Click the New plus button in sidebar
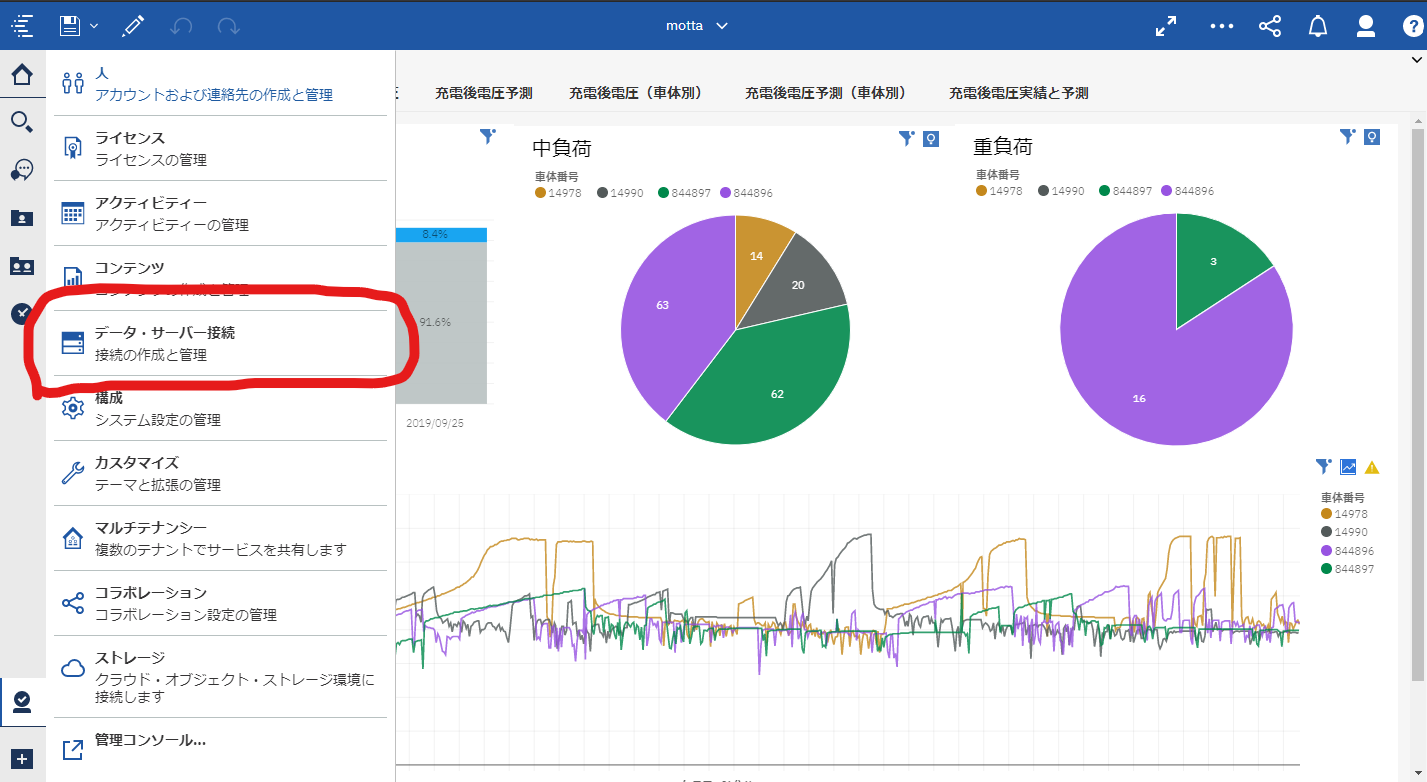The image size is (1427, 782). pos(22,759)
